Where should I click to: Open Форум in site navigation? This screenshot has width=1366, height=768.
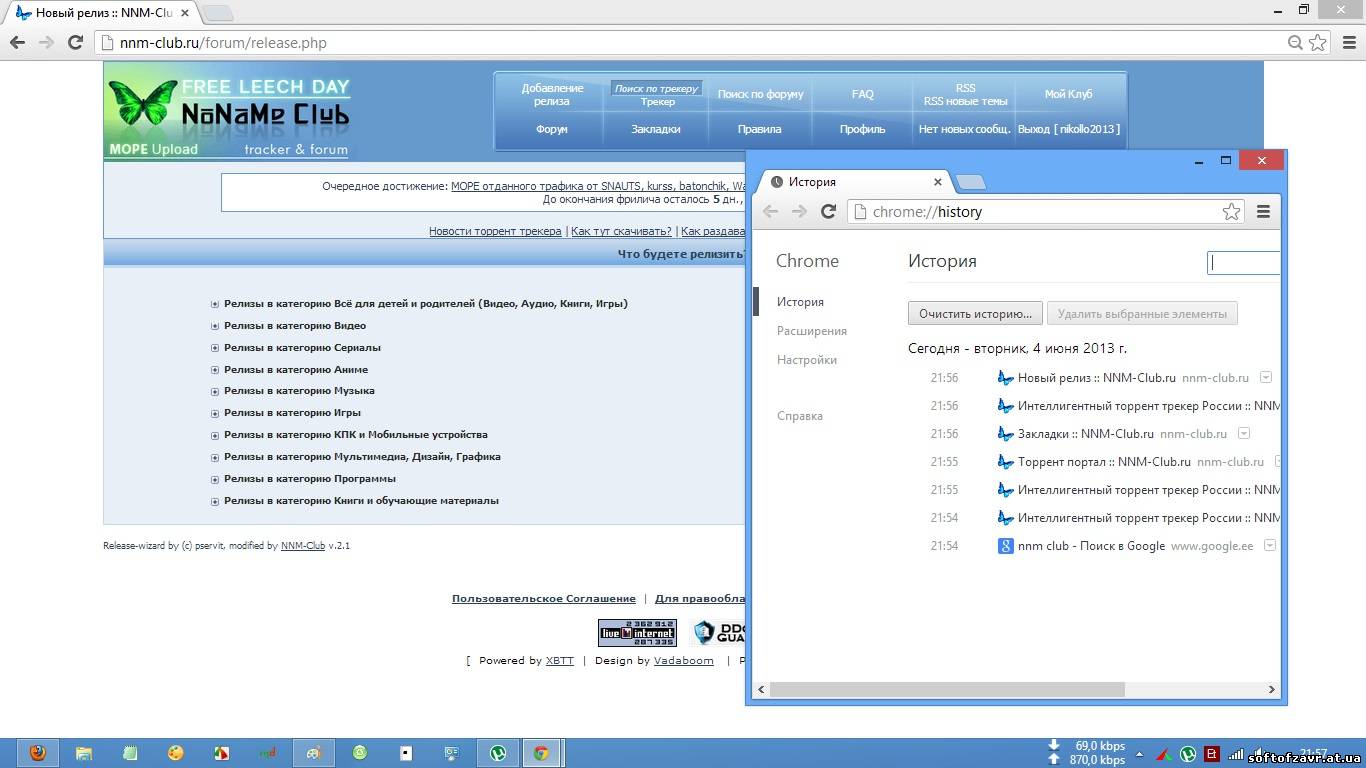(x=552, y=129)
